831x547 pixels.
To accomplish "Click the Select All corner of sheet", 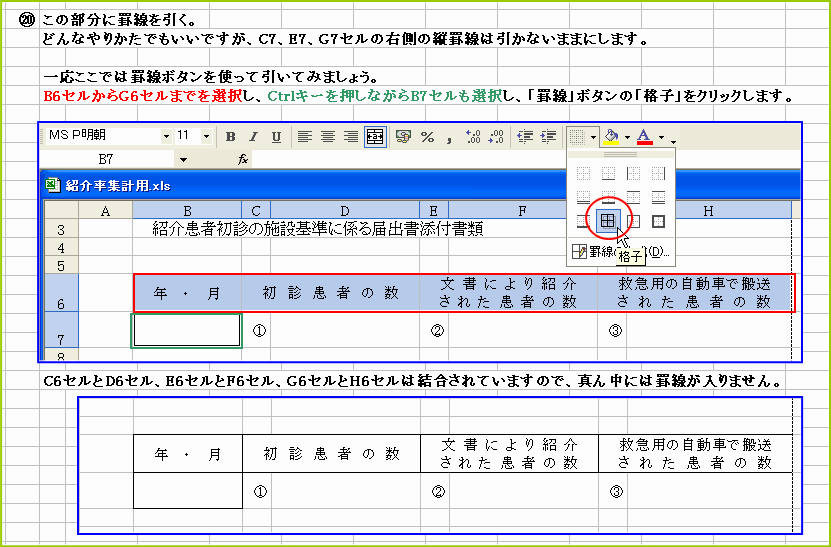I will pos(61,210).
